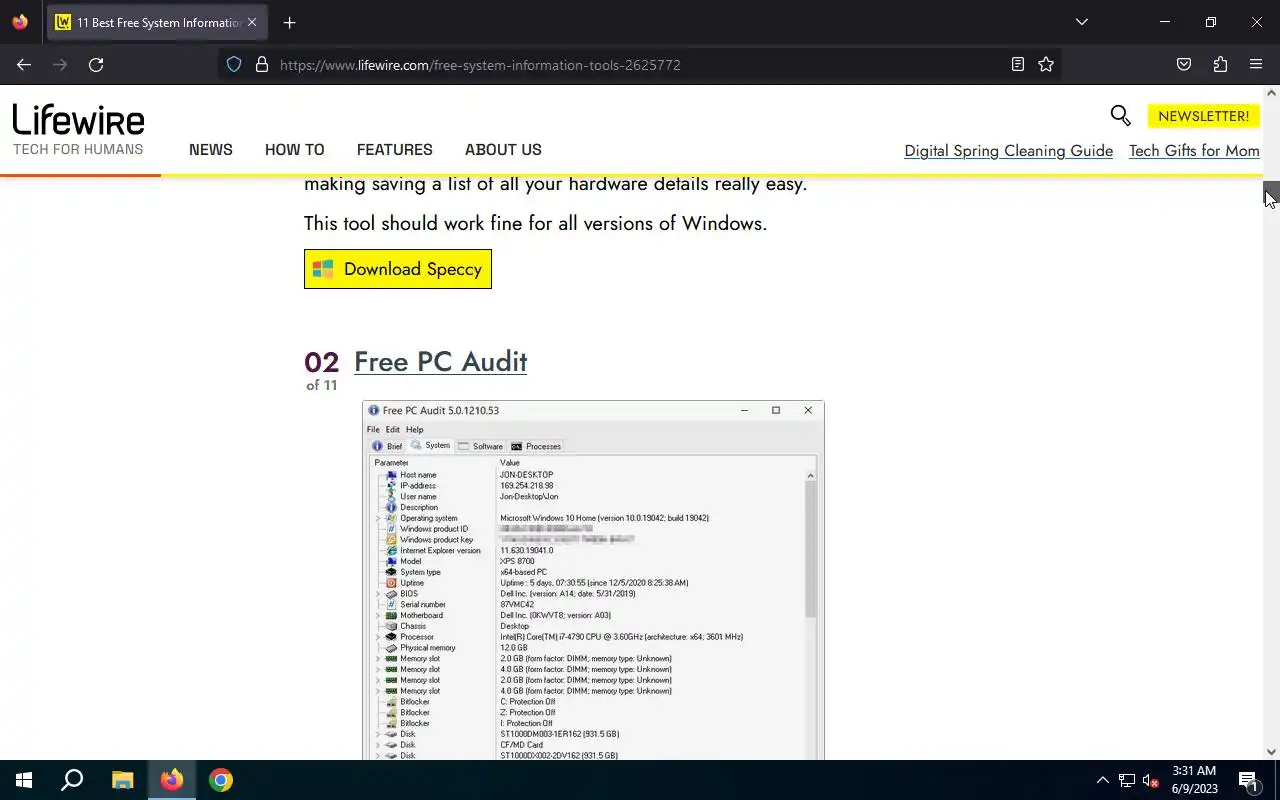Click the Free PC Audit screenshot
1280x800 pixels.
coord(593,580)
